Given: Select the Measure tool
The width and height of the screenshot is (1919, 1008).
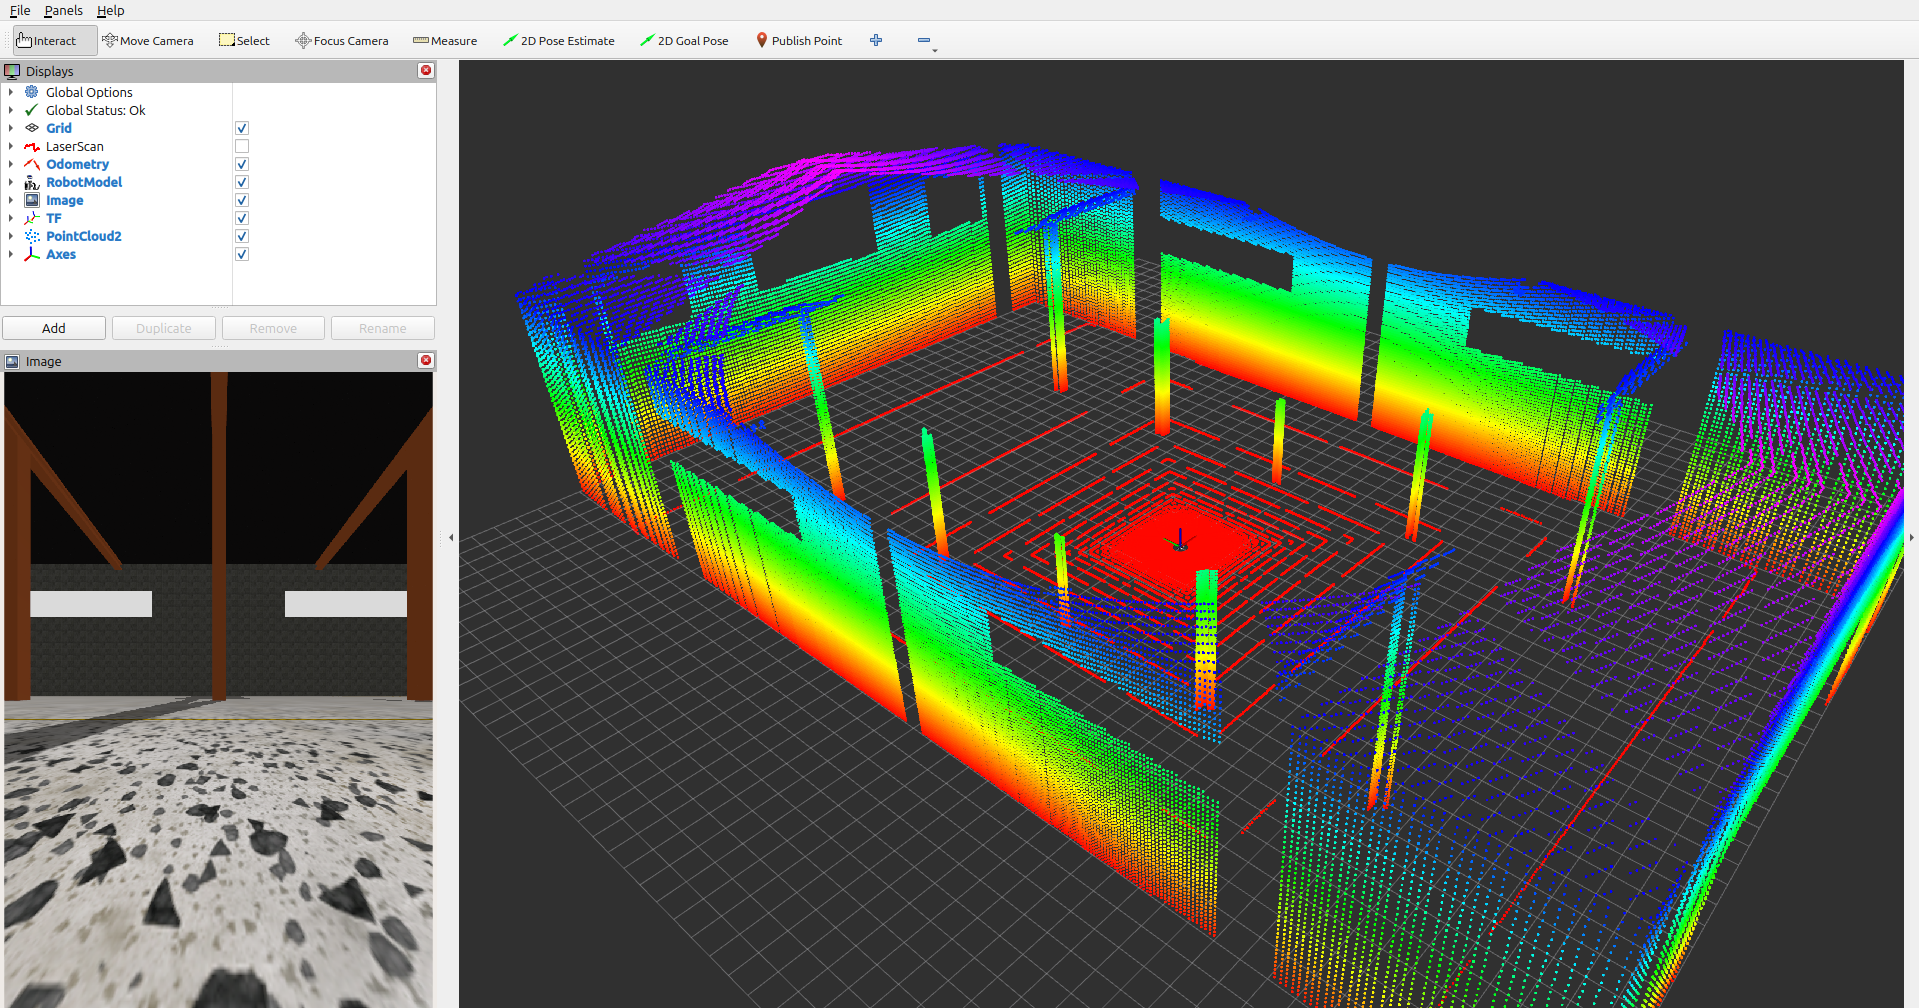Looking at the screenshot, I should 444,40.
